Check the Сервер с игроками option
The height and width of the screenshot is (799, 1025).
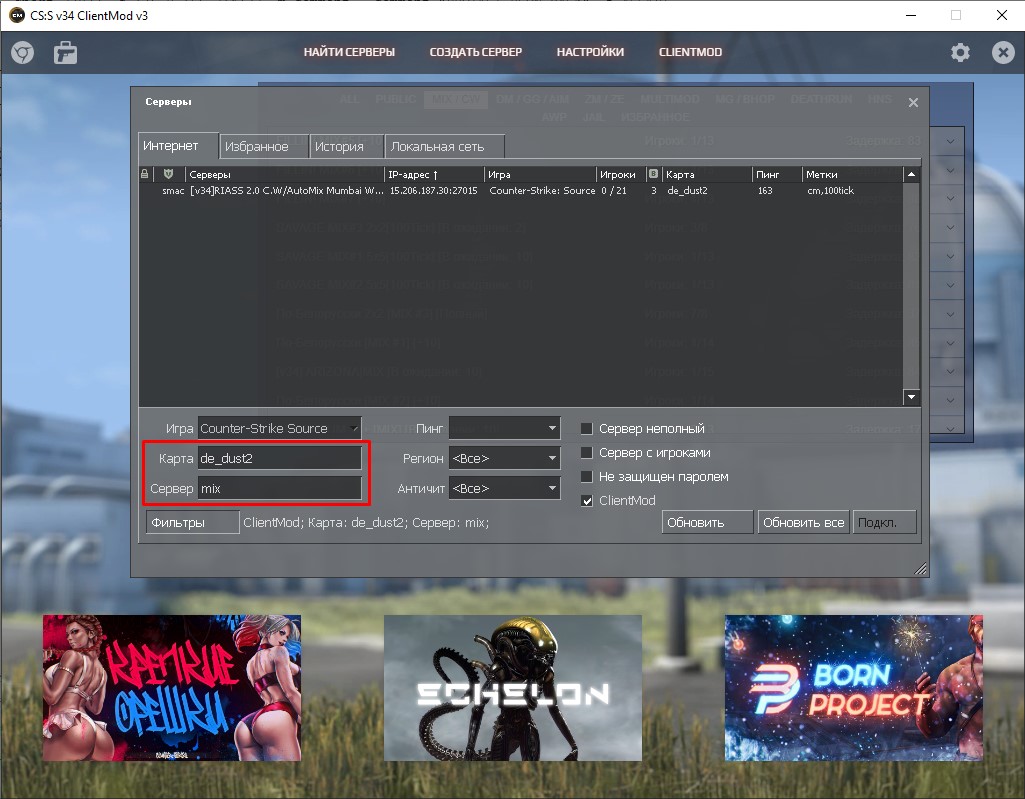(587, 453)
